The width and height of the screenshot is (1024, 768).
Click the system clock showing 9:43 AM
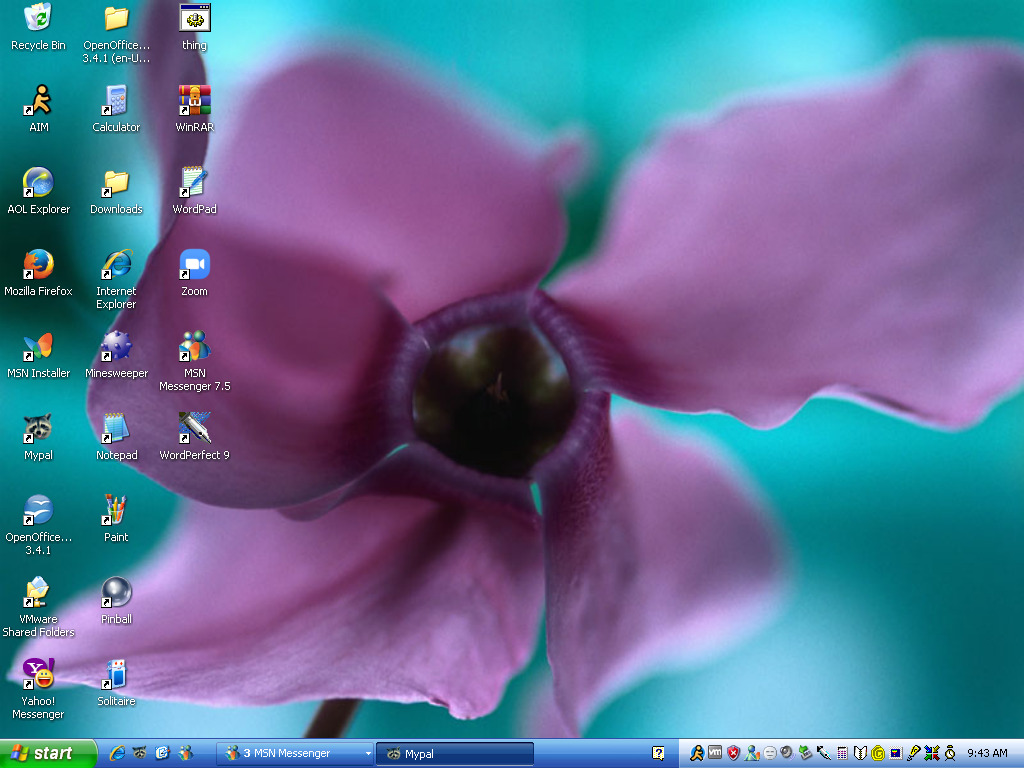coord(987,754)
